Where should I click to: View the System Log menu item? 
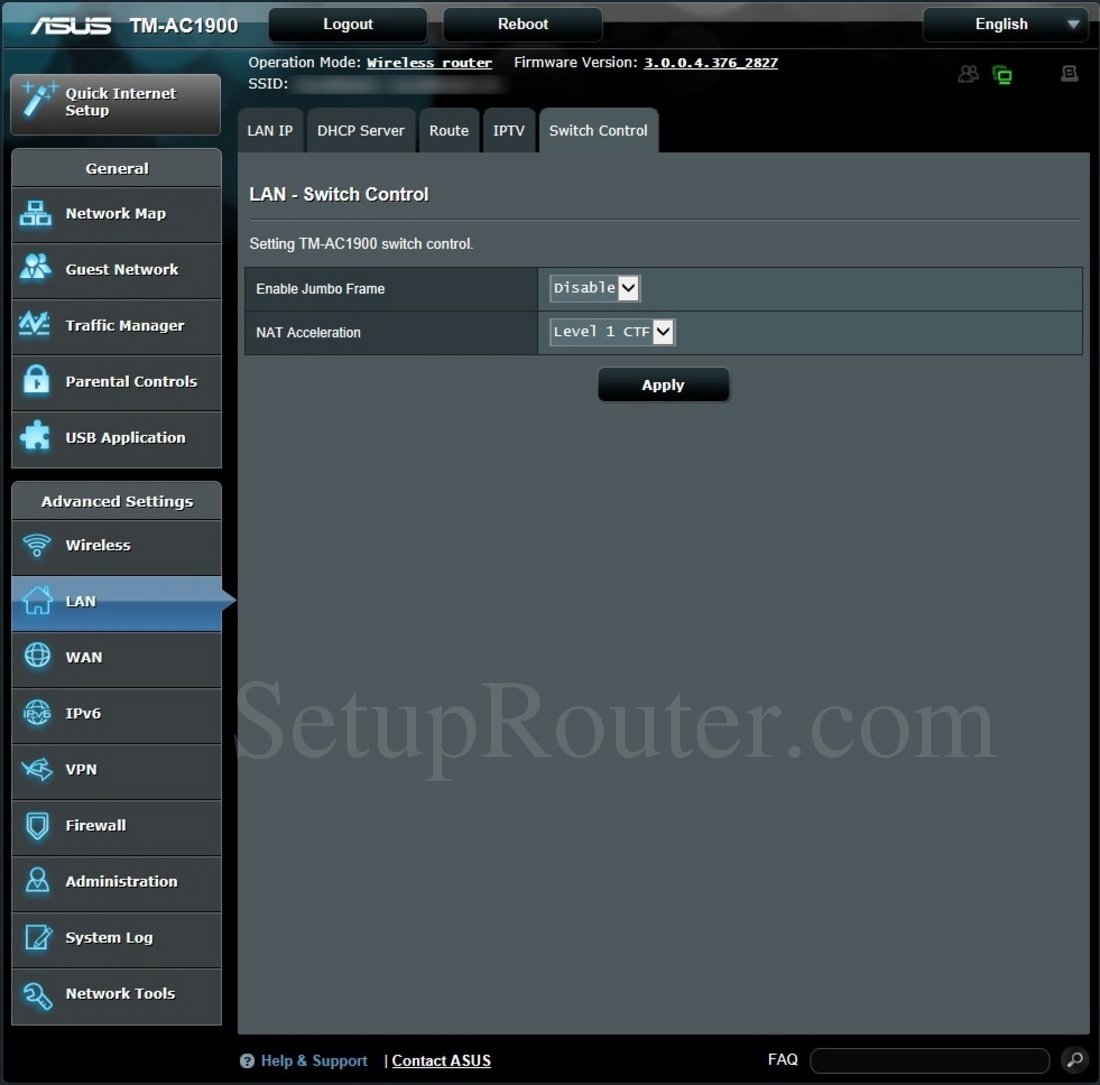click(116, 939)
